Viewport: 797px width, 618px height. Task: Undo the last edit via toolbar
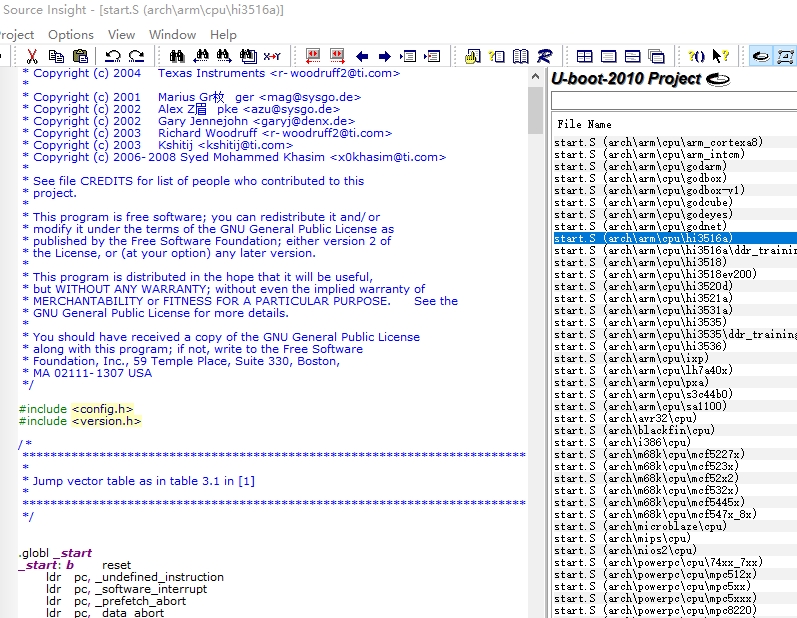click(x=112, y=57)
